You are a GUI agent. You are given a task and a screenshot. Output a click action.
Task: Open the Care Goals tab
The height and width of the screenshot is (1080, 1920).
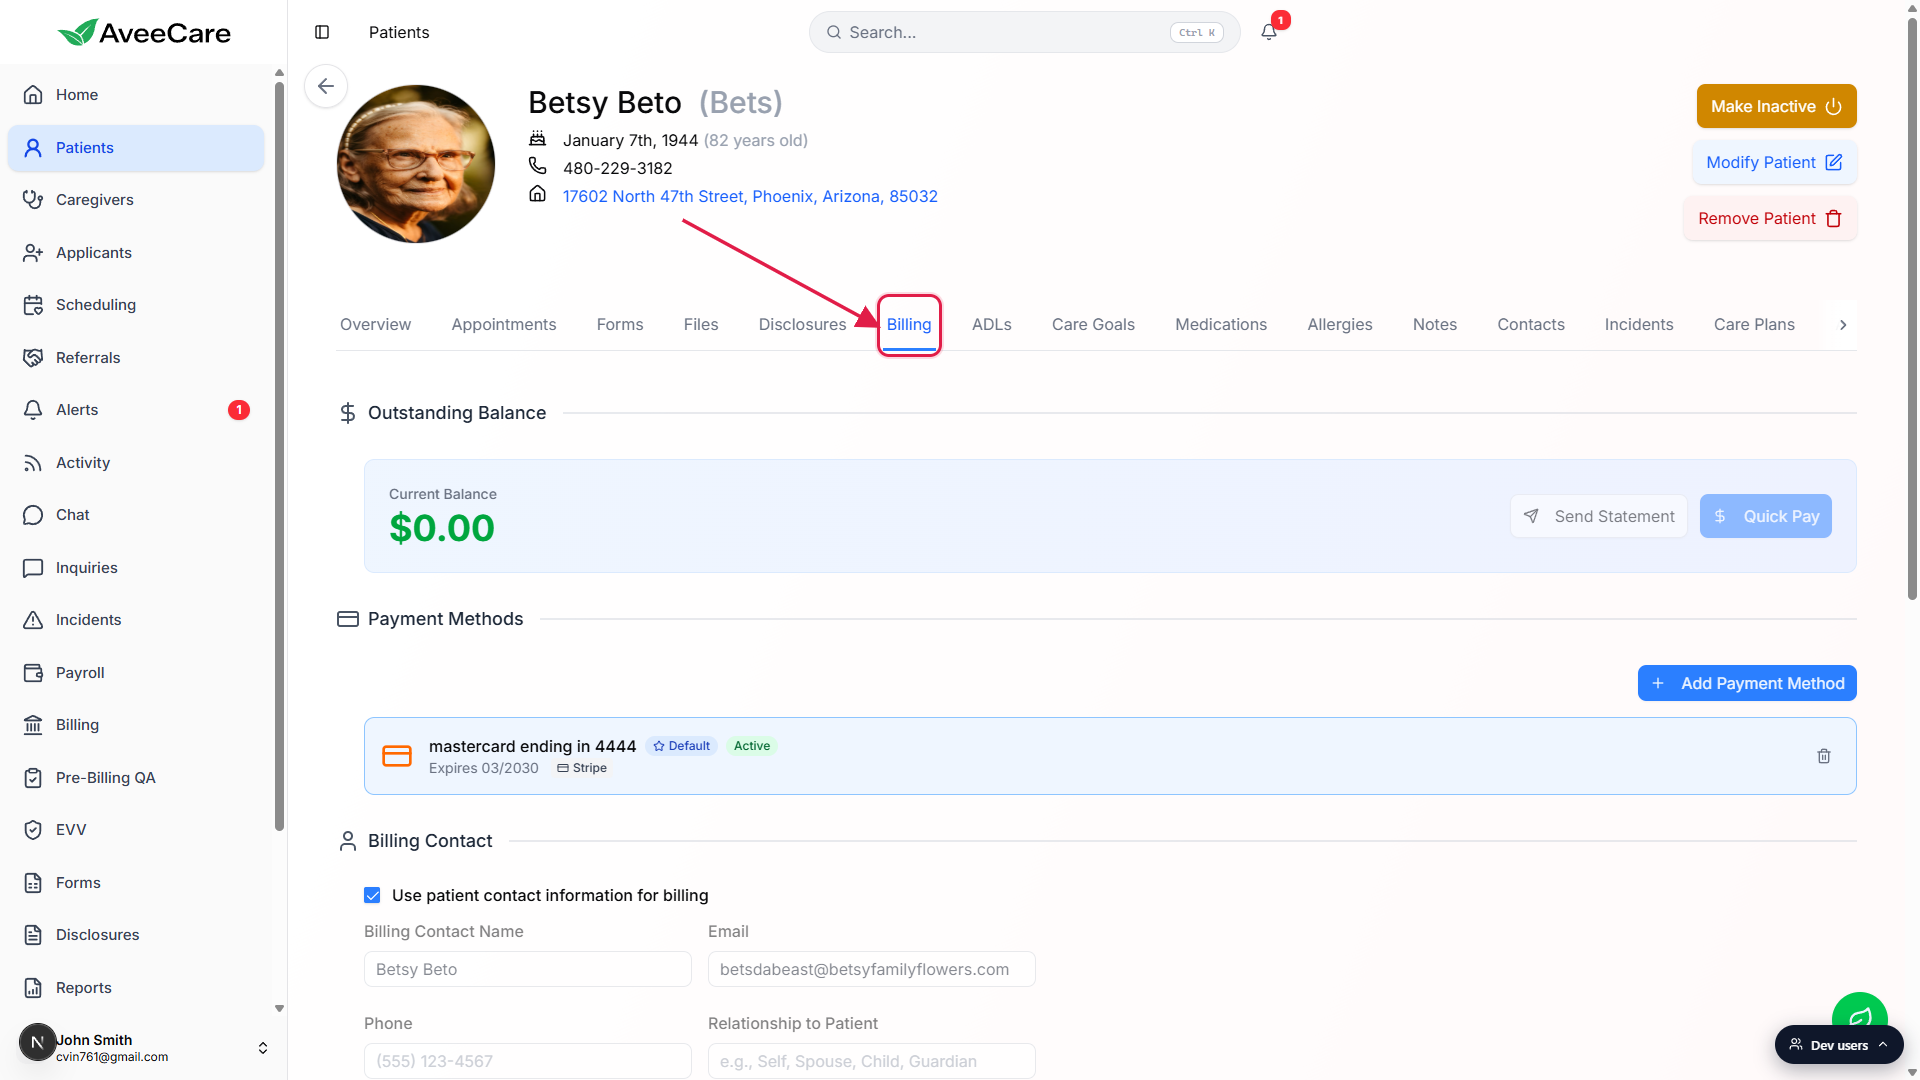[1093, 325]
